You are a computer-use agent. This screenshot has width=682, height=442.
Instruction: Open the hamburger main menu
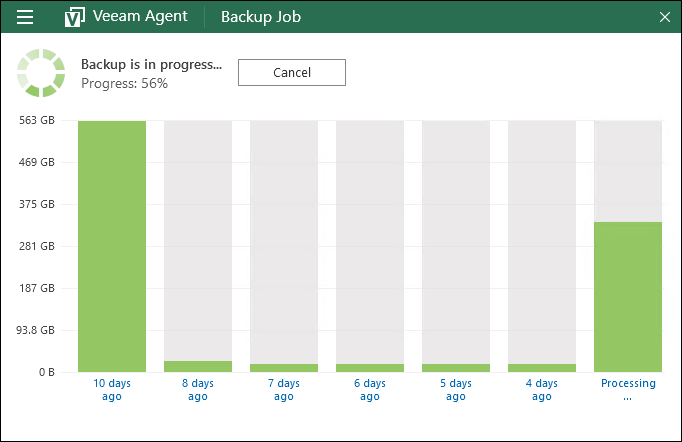26,17
